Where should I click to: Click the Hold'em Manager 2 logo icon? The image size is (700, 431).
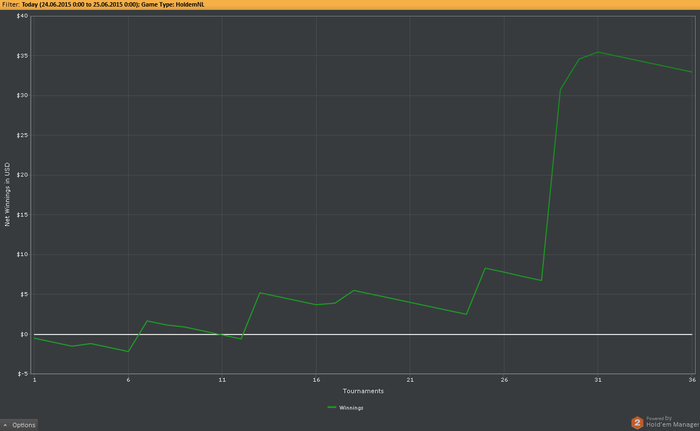point(637,422)
